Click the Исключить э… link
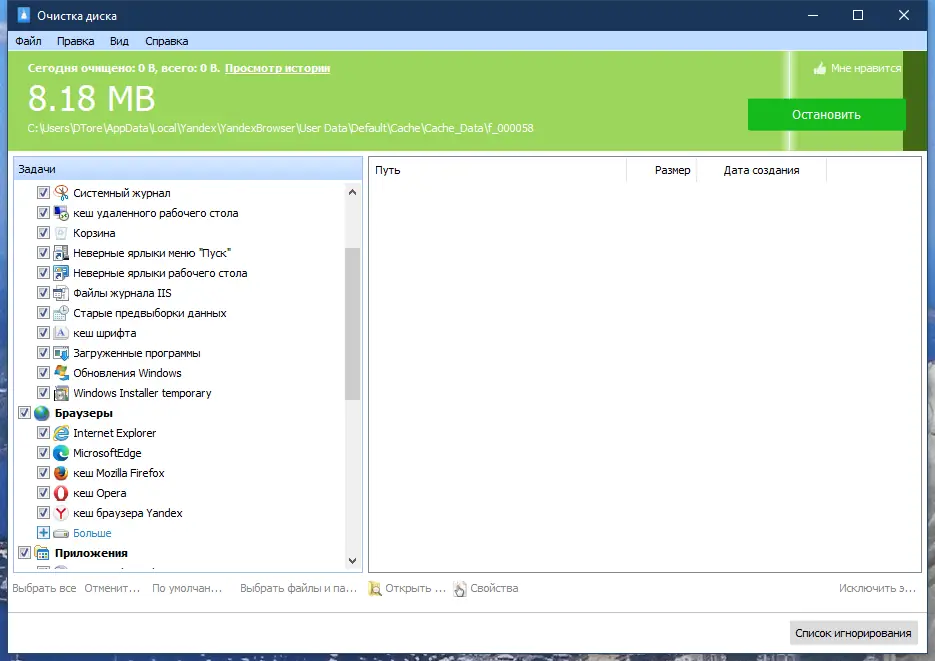This screenshot has width=935, height=661. tap(877, 588)
